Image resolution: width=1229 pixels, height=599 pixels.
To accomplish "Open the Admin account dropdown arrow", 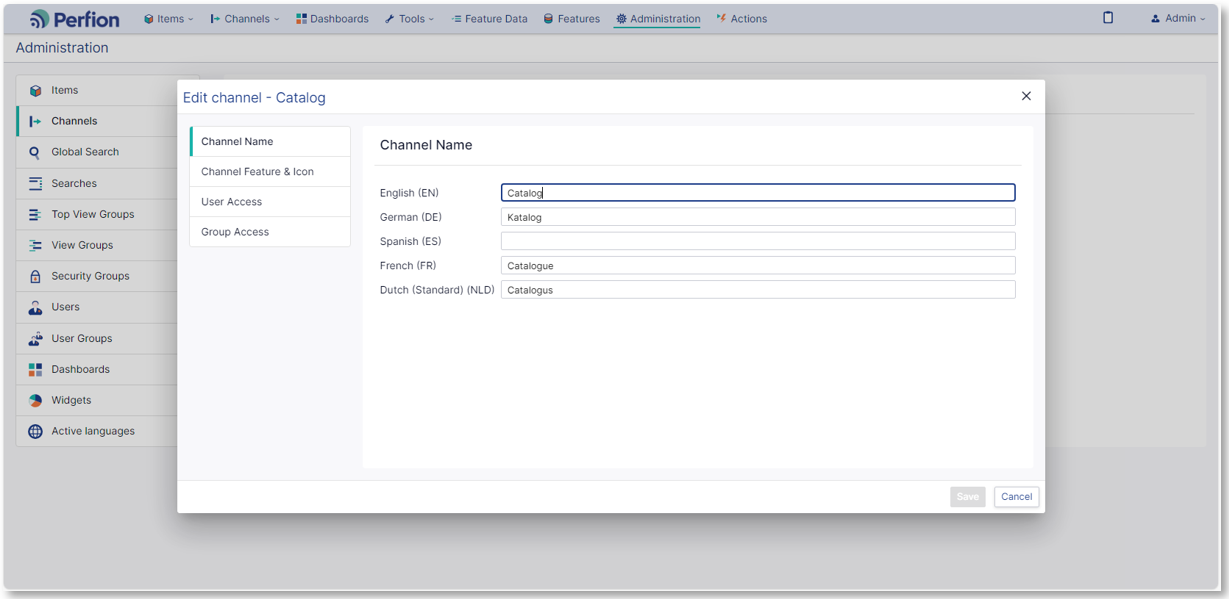I will pos(1203,19).
